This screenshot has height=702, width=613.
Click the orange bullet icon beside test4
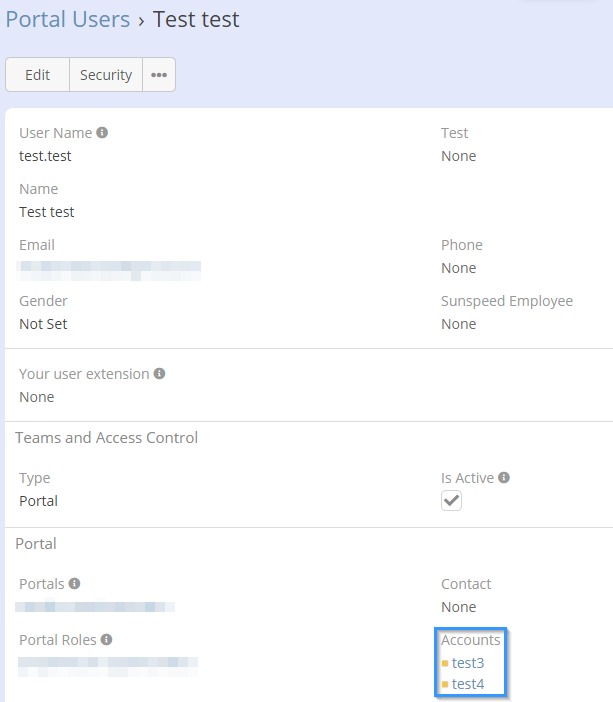(x=445, y=685)
